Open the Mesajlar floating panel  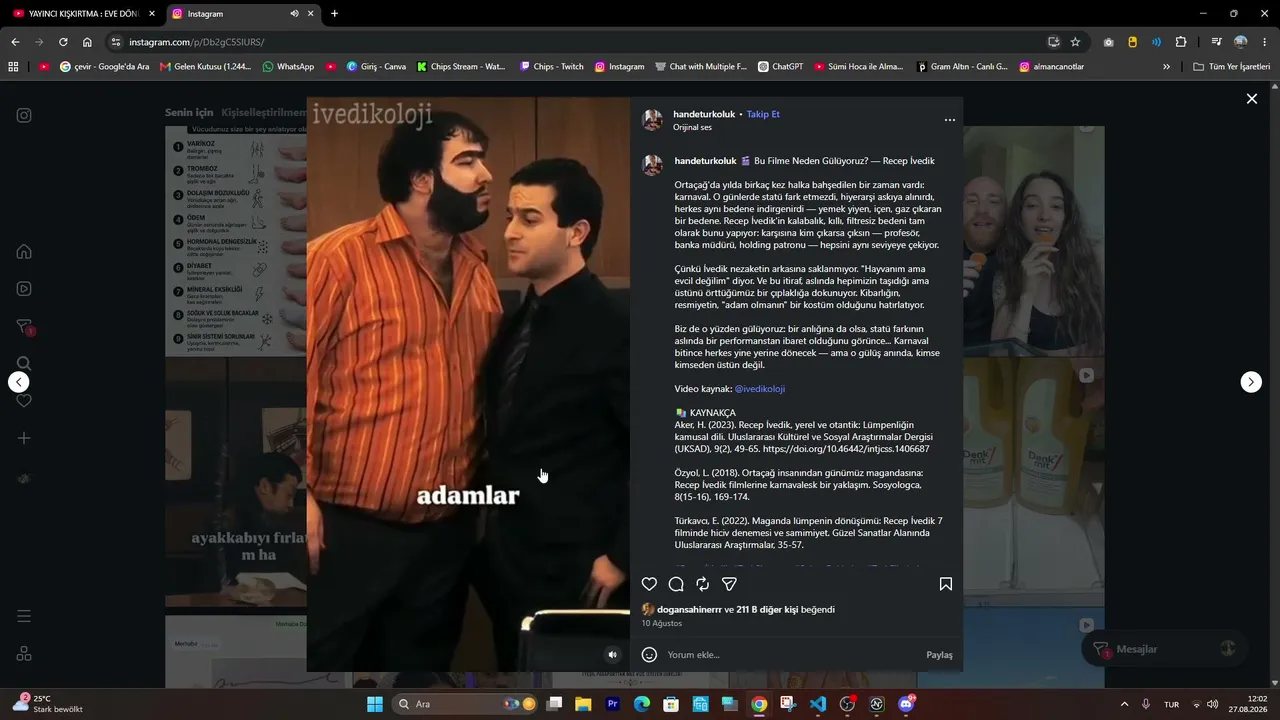(1163, 649)
